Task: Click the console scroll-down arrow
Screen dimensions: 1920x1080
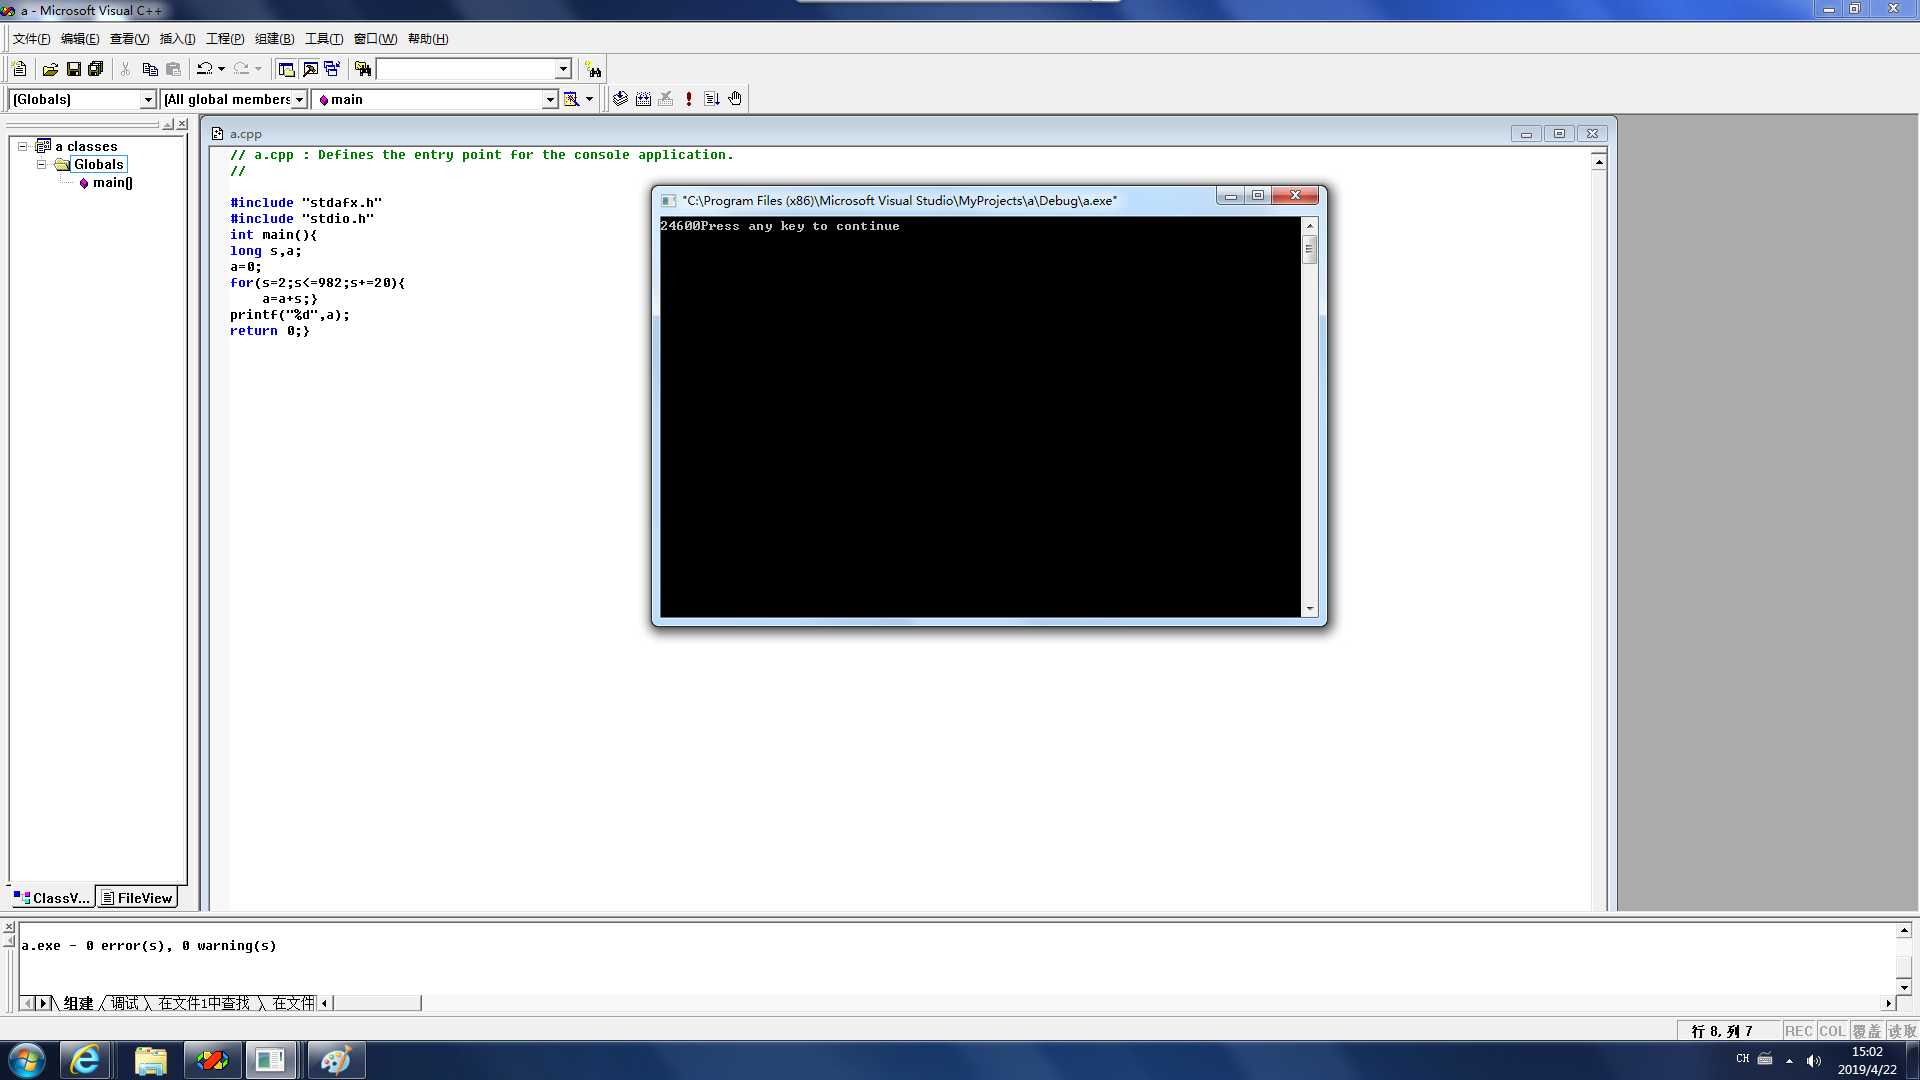Action: click(x=1309, y=608)
